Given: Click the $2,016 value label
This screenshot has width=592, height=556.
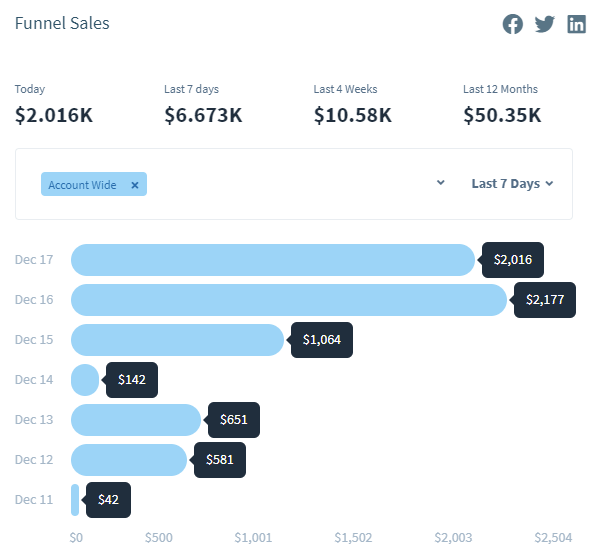Looking at the screenshot, I should 513,260.
